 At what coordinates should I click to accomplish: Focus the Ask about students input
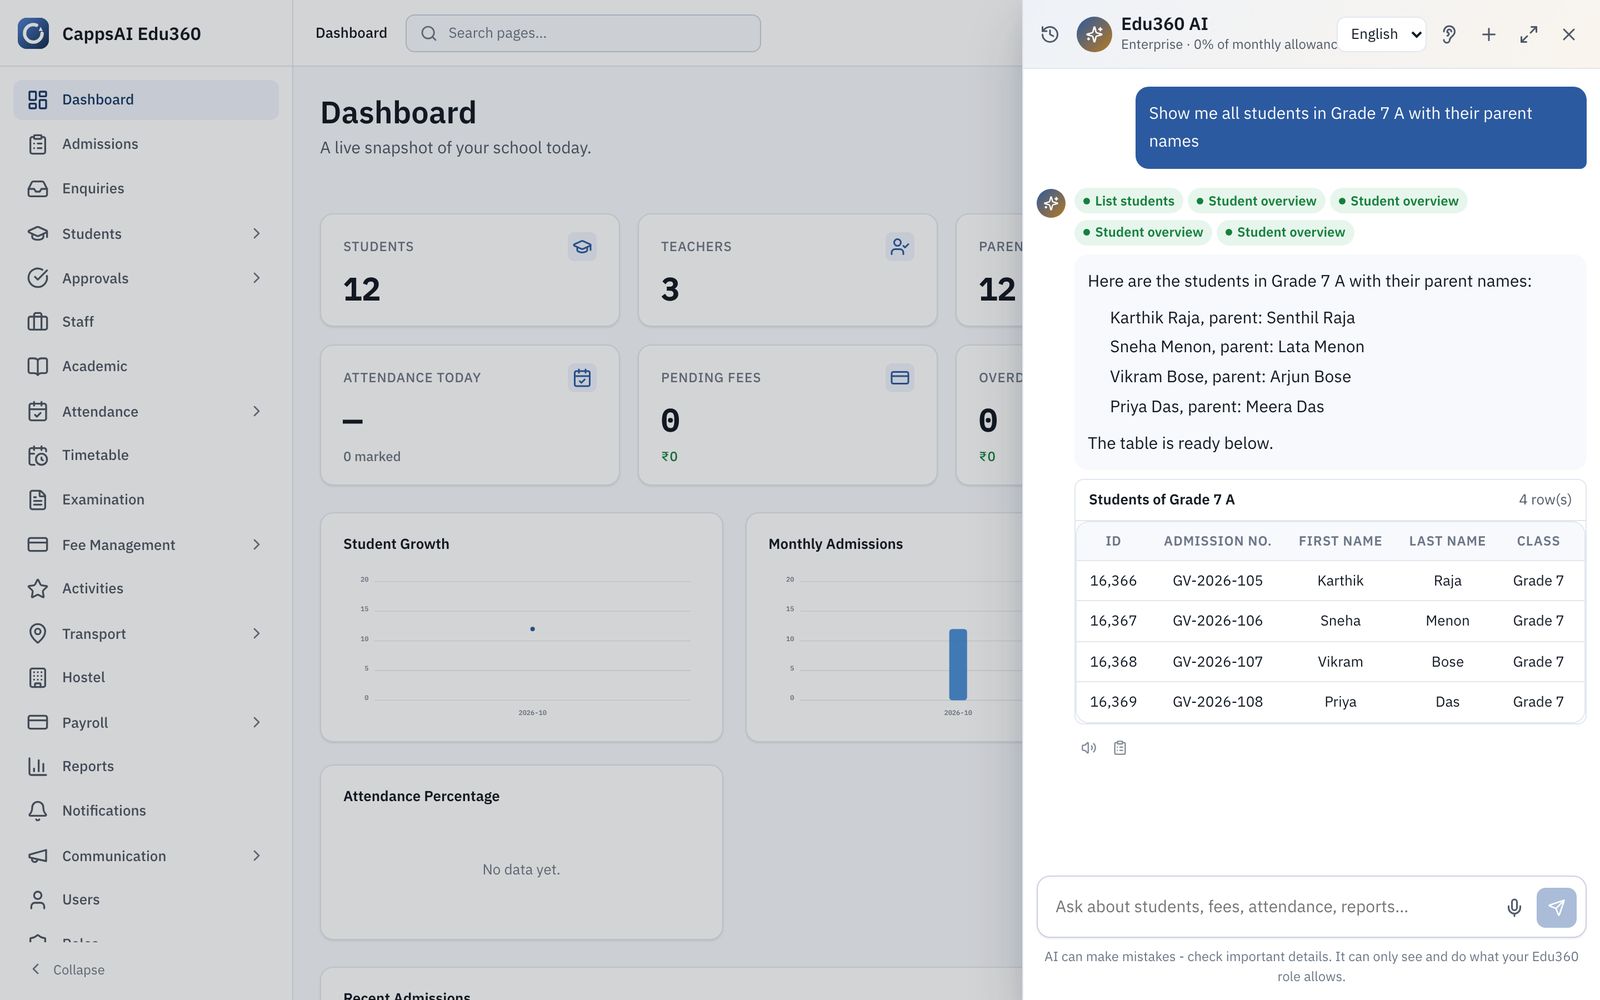(x=1272, y=907)
